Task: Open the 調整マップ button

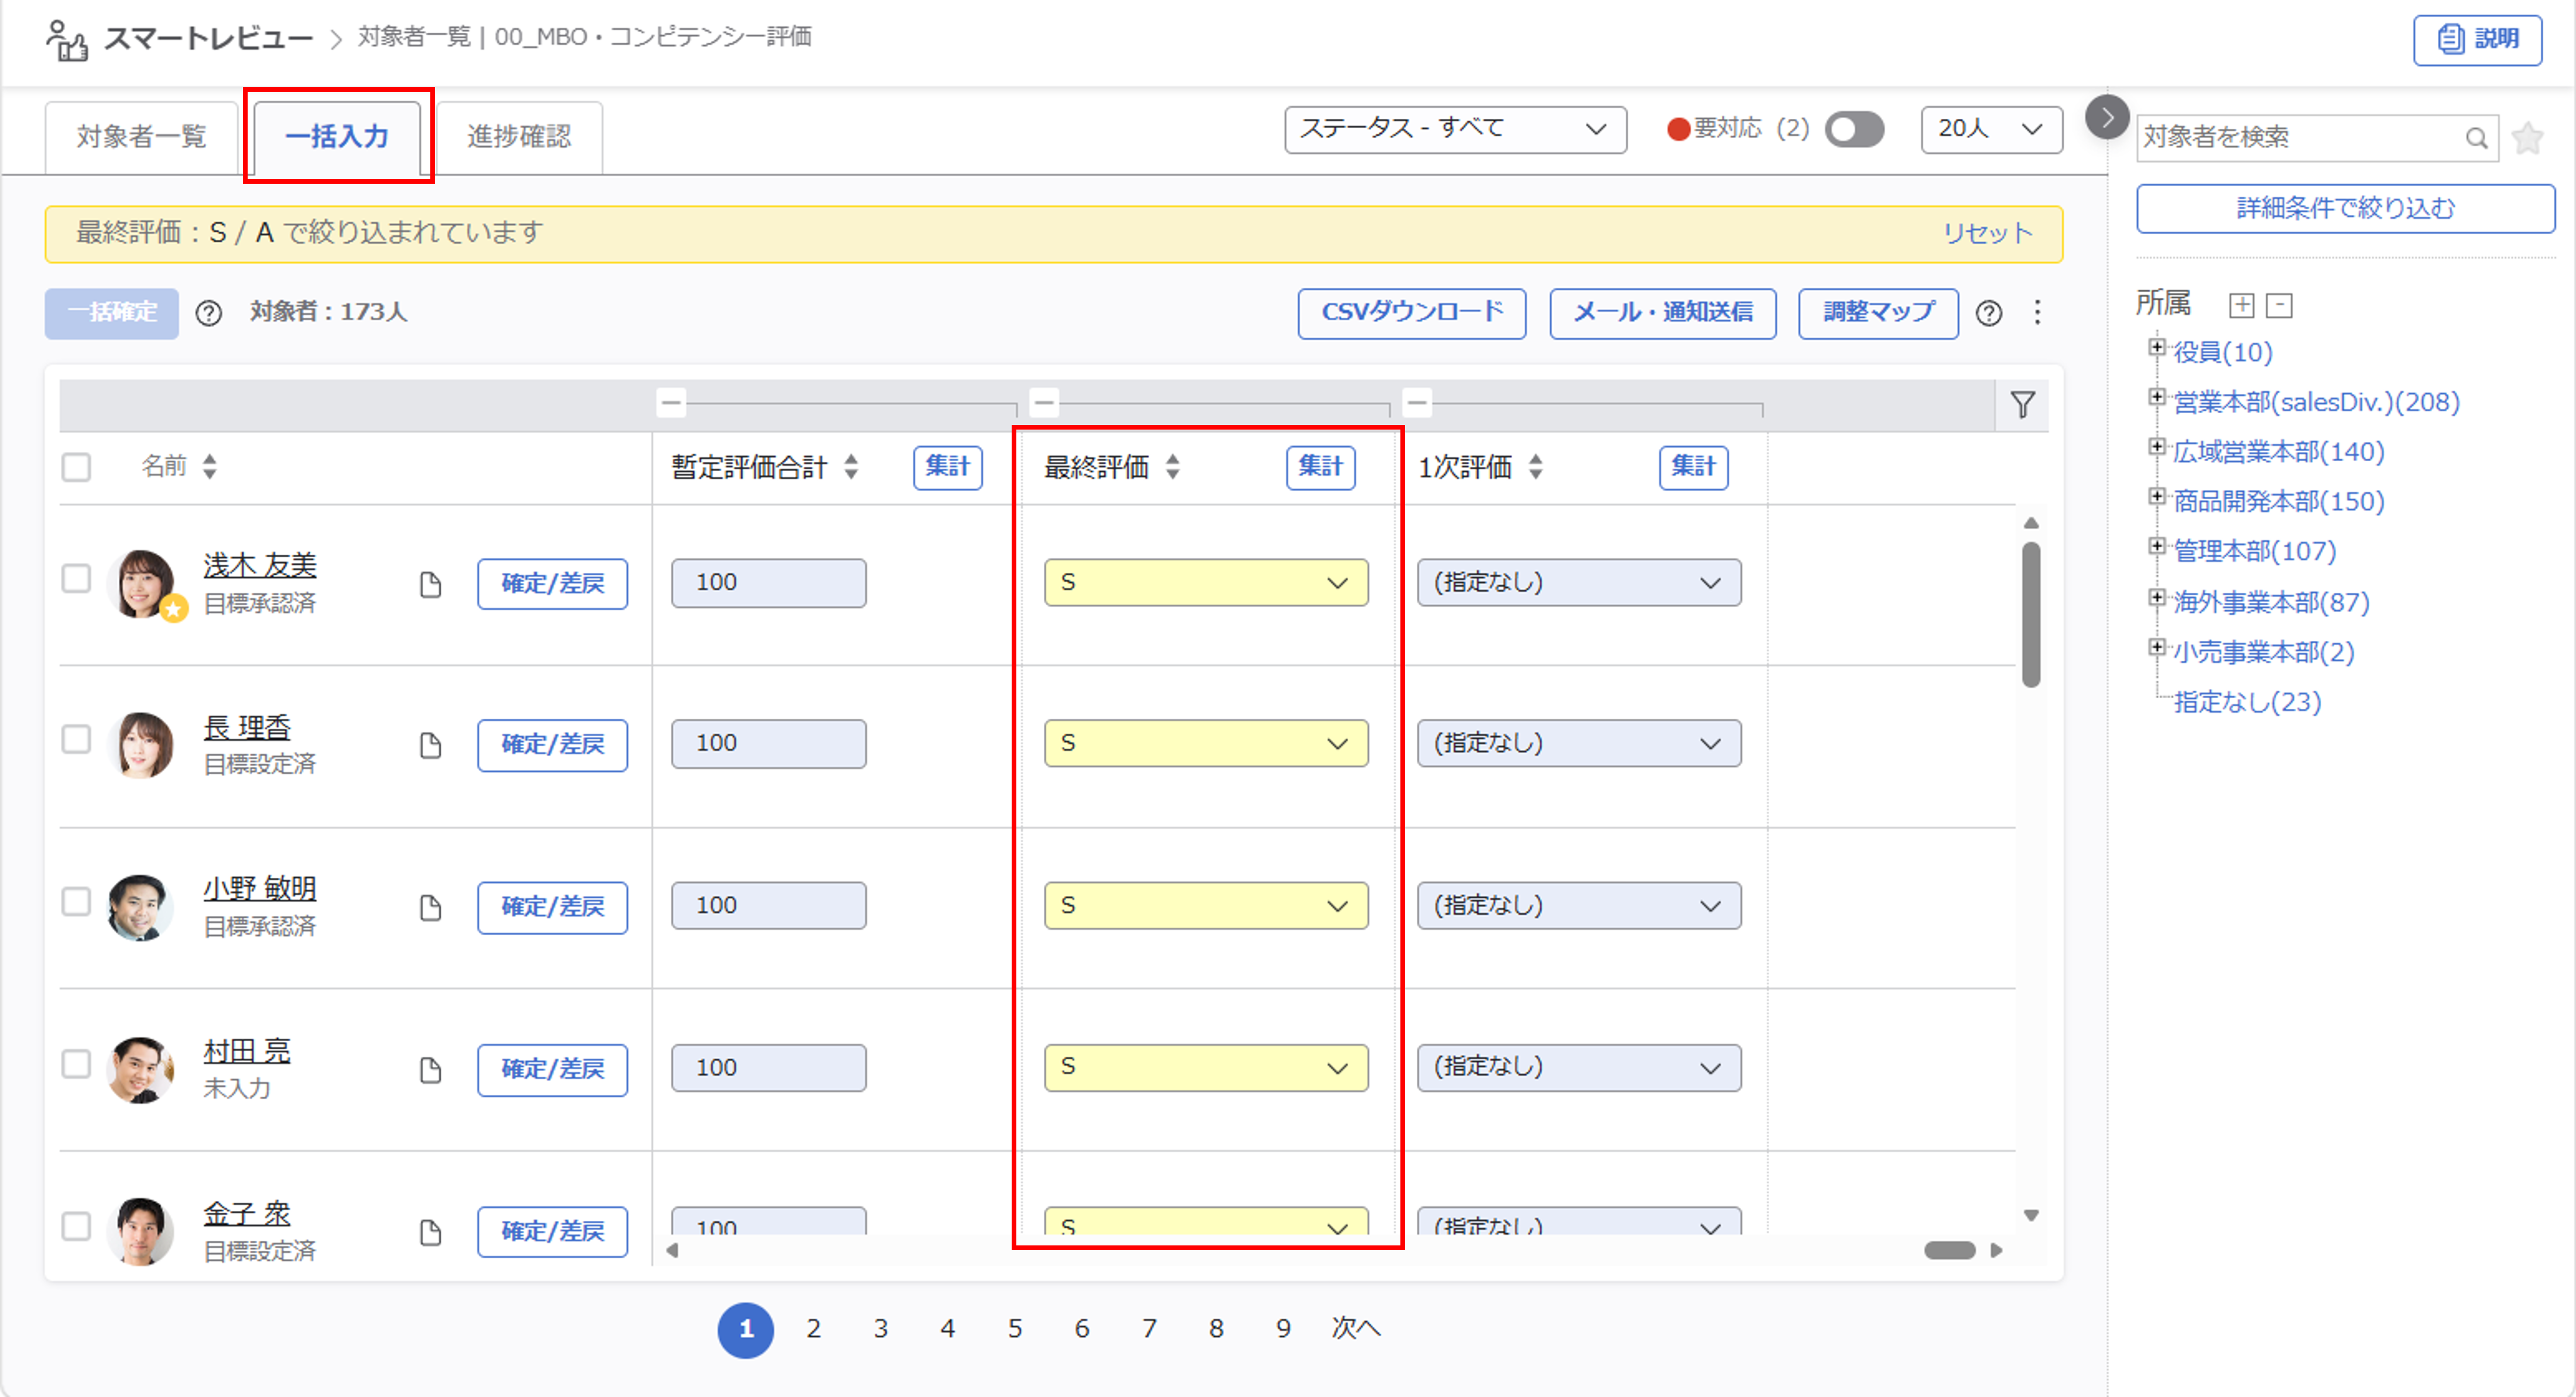Action: click(1878, 313)
